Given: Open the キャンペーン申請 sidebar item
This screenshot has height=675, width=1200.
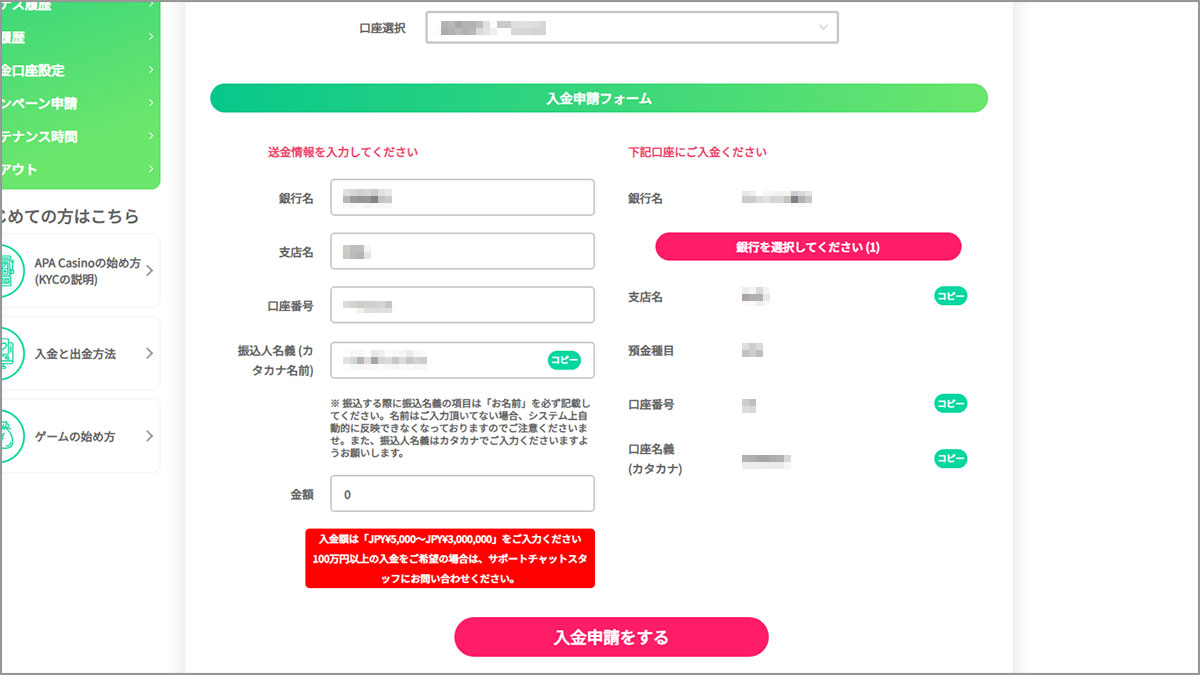Looking at the screenshot, I should (x=80, y=103).
